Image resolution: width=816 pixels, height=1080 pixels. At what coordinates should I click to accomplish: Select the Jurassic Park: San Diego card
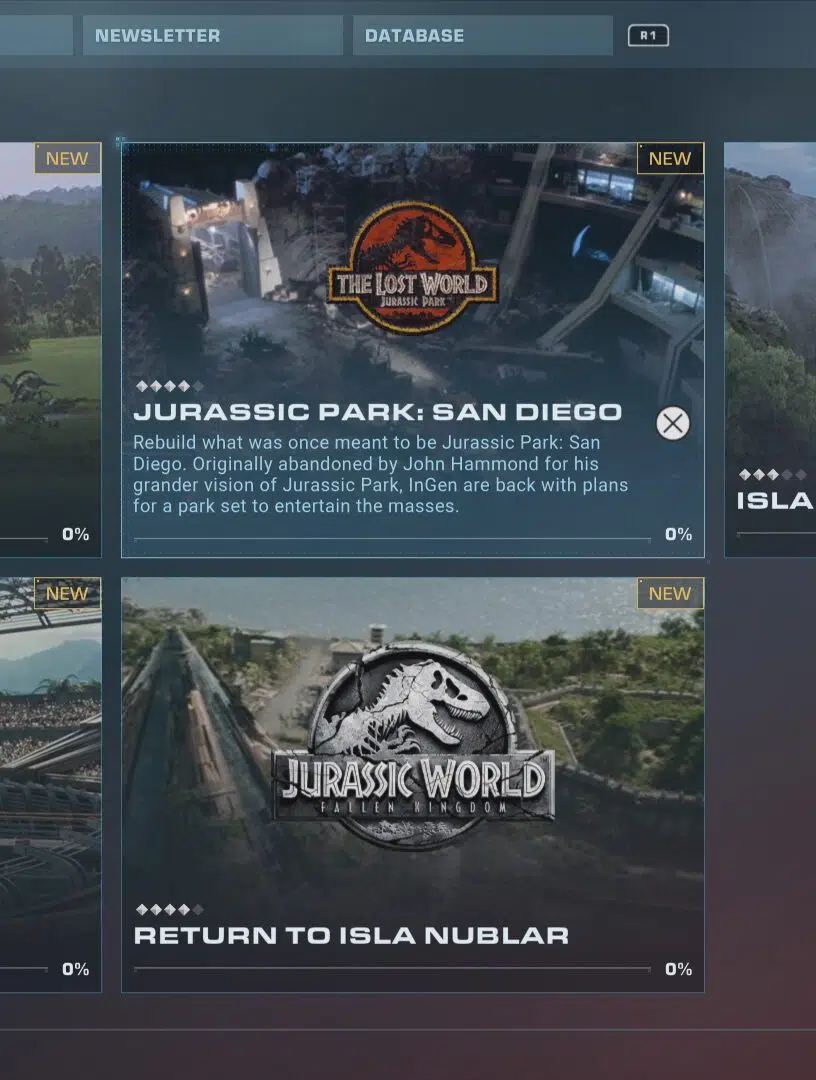point(412,350)
